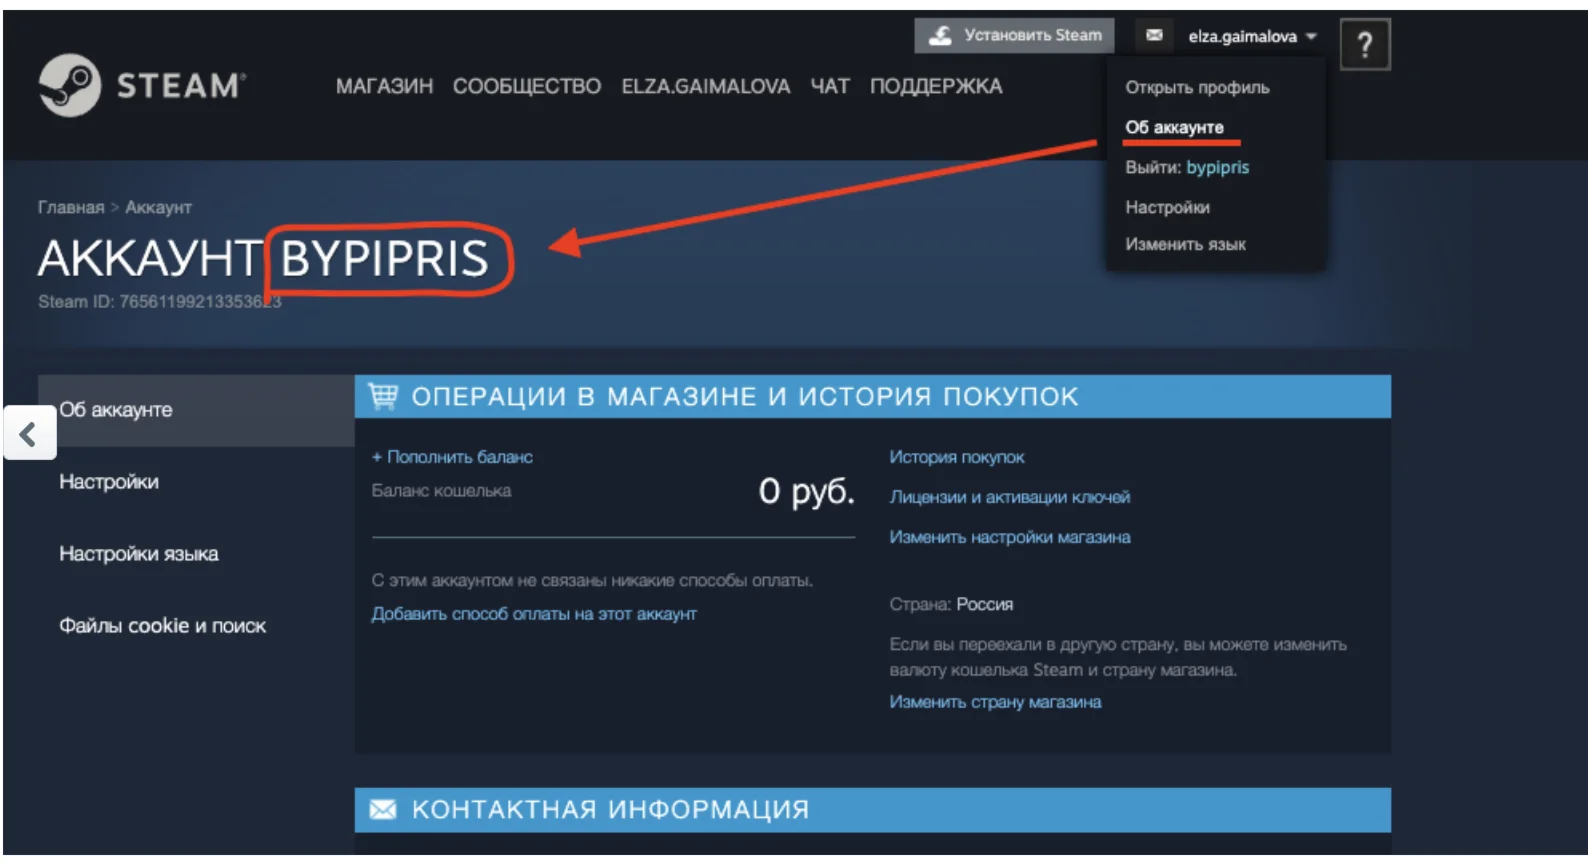Click the + Пополнить баланс link

coord(452,457)
